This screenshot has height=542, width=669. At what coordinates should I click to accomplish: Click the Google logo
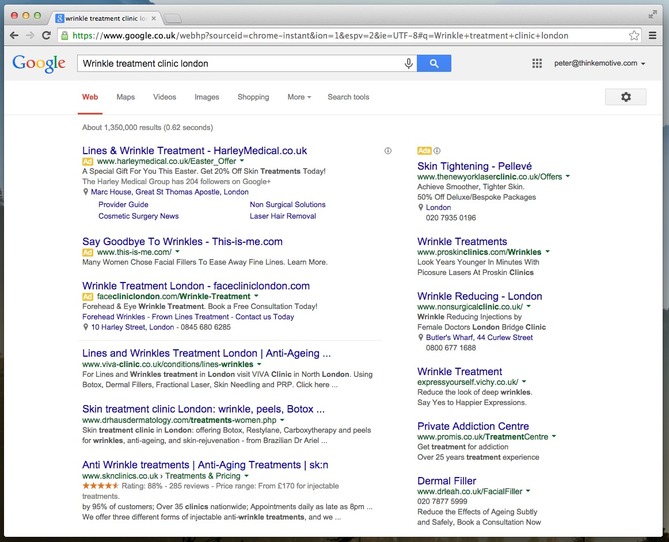tap(39, 64)
